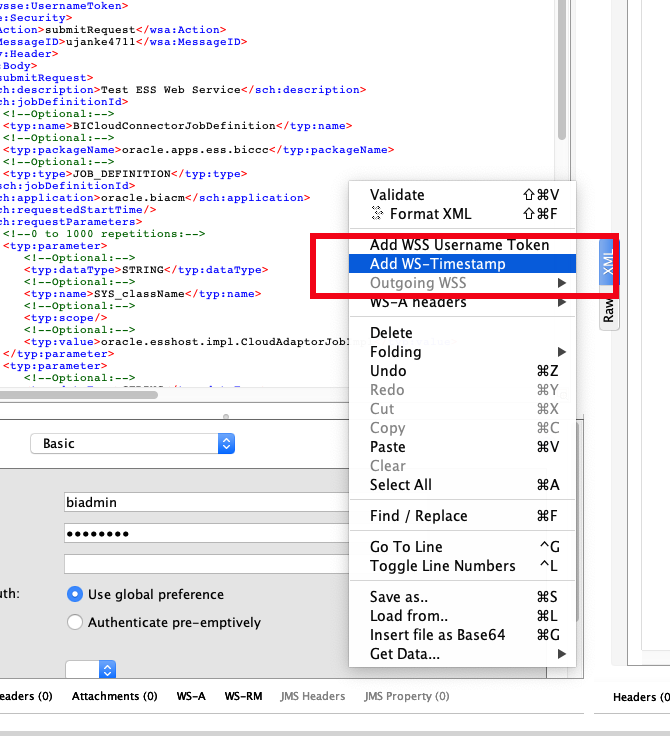670x736 pixels.
Task: Choose Delete from the context menu
Action: pyautogui.click(x=462, y=333)
